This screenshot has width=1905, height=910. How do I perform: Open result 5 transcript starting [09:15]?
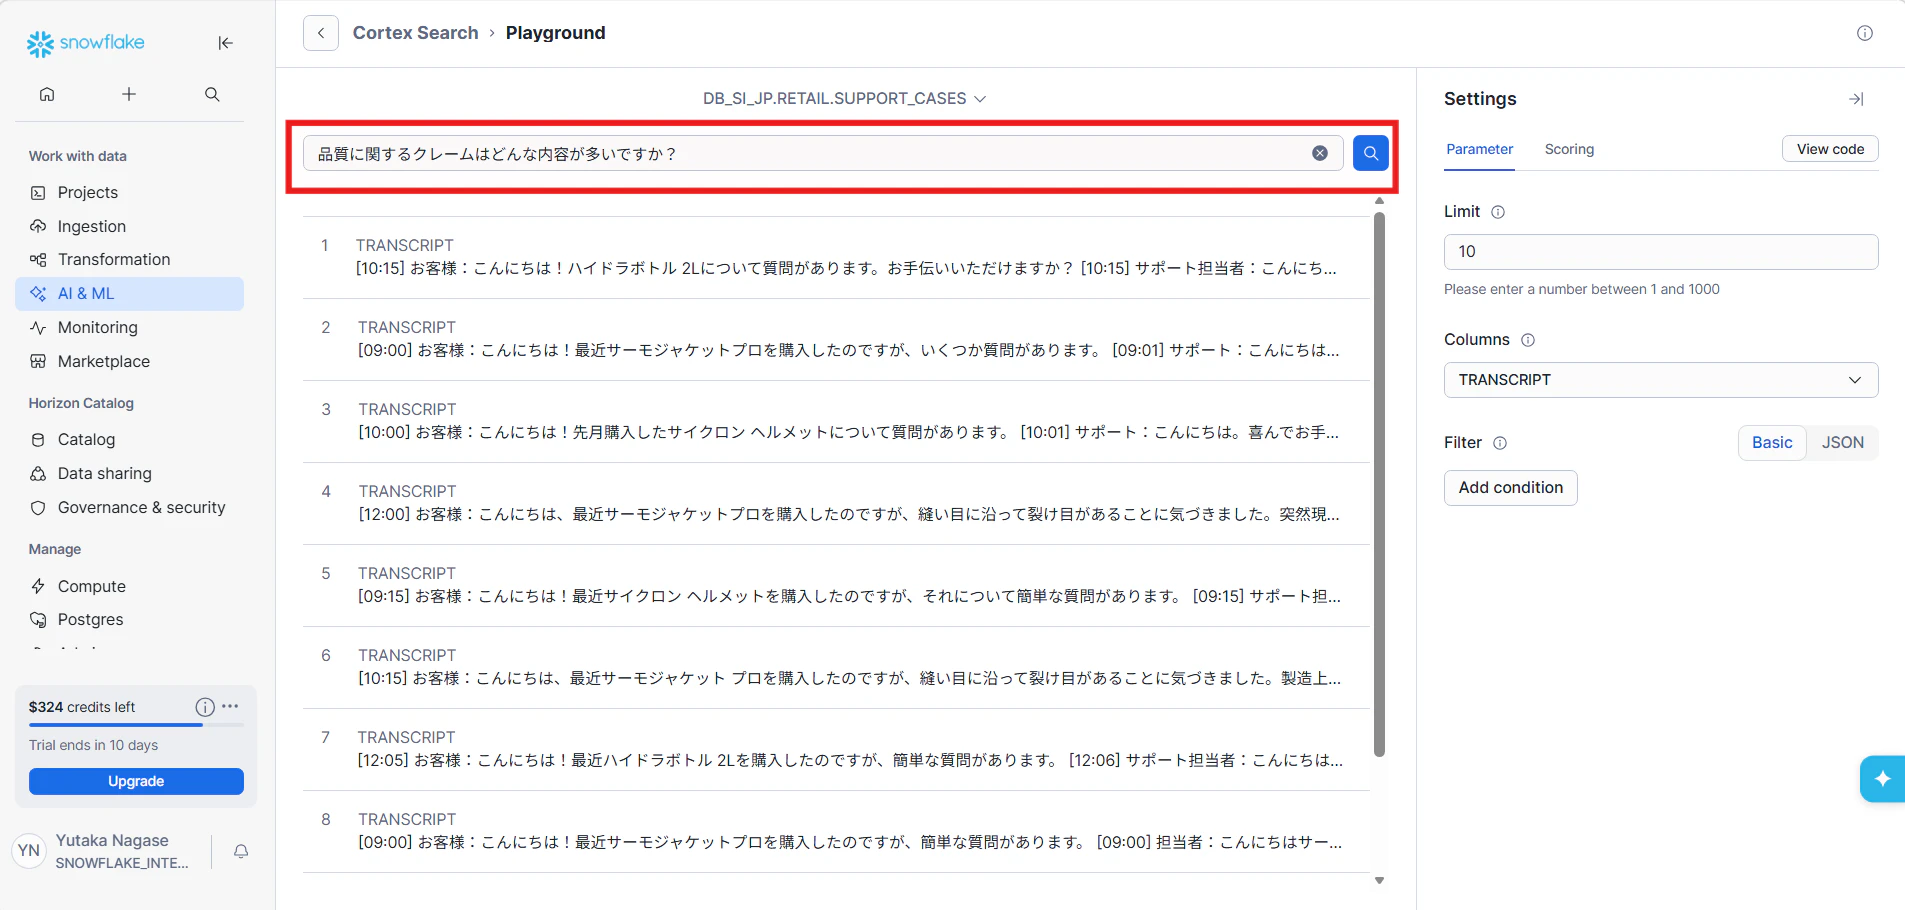[x=836, y=585]
